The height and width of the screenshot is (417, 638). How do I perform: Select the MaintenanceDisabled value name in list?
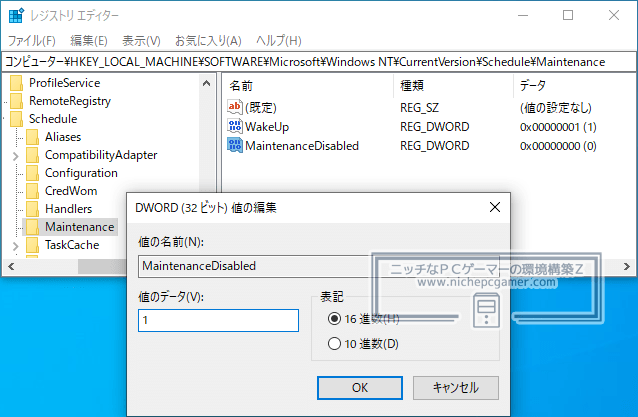click(x=302, y=145)
